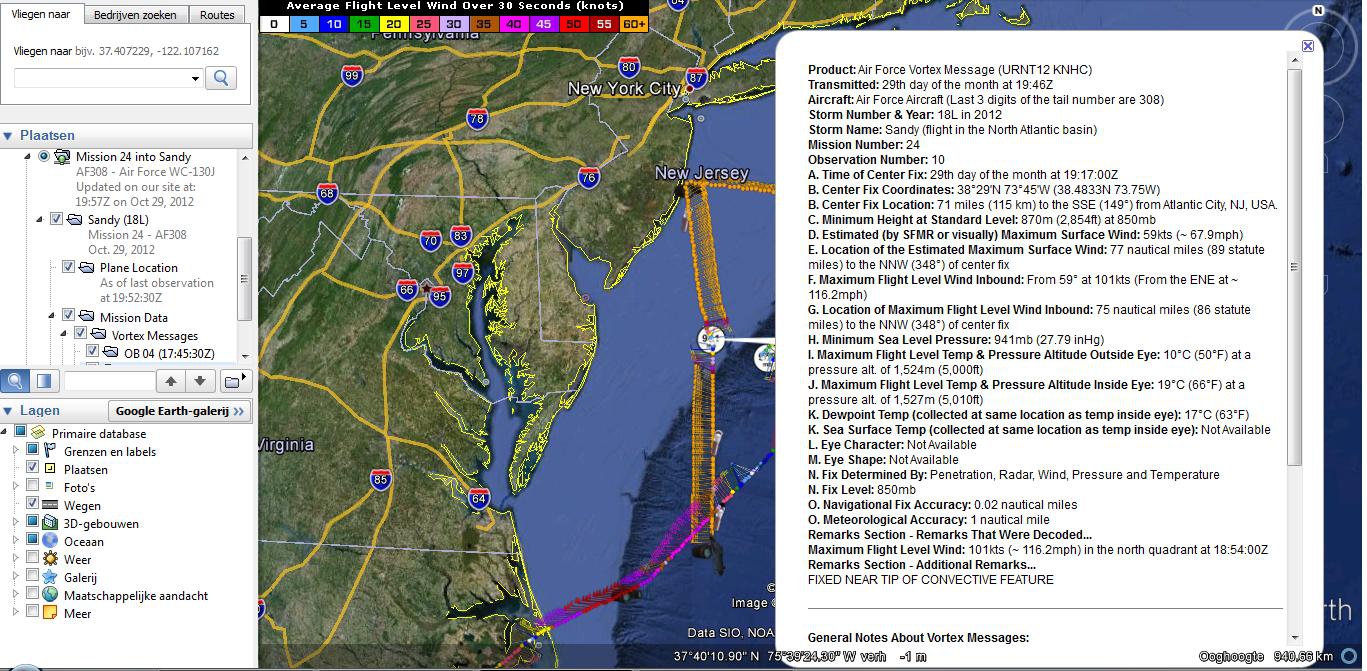This screenshot has height=671, width=1367.
Task: Click the folder icon next to OB 04
Action: [x=111, y=352]
